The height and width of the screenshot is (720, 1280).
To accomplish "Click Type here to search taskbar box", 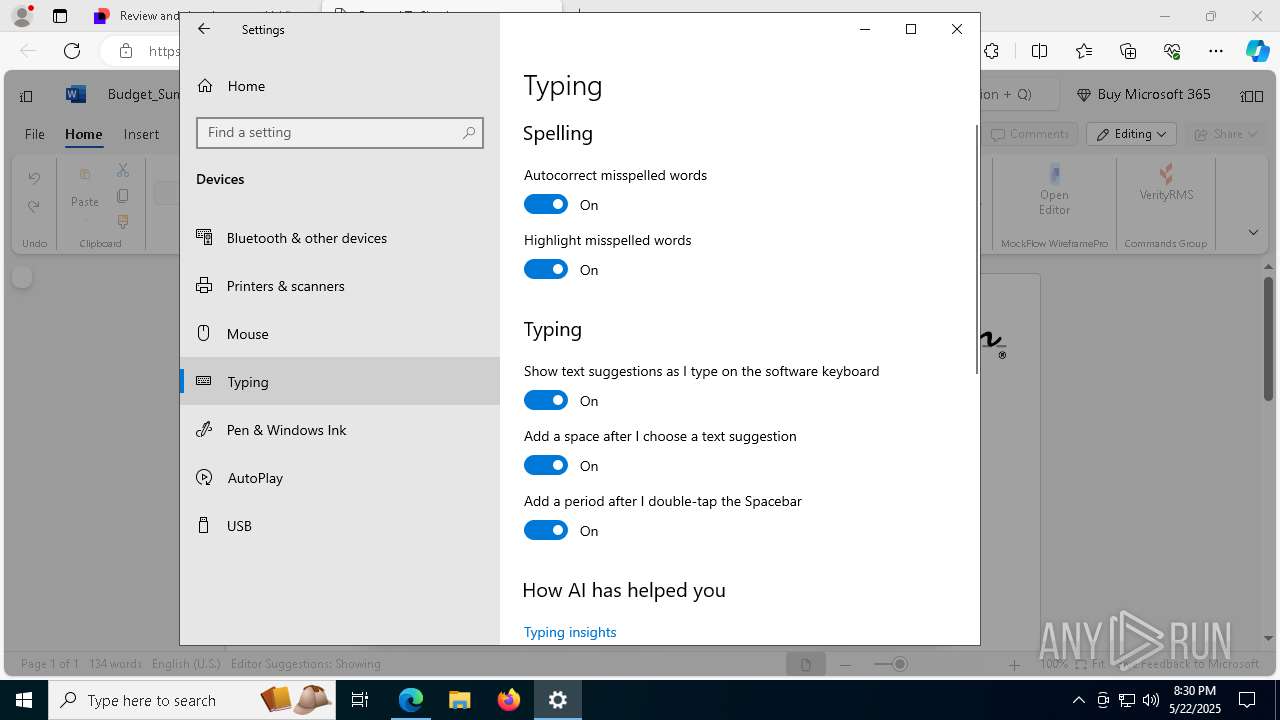I will [190, 700].
